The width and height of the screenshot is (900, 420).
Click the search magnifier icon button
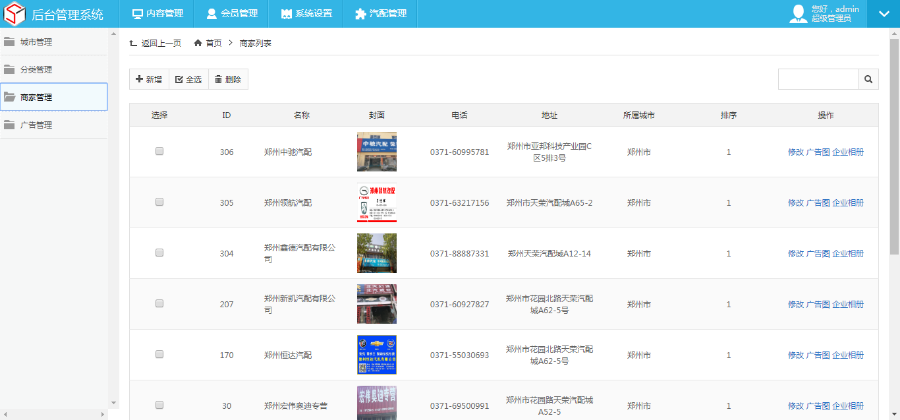pyautogui.click(x=868, y=79)
